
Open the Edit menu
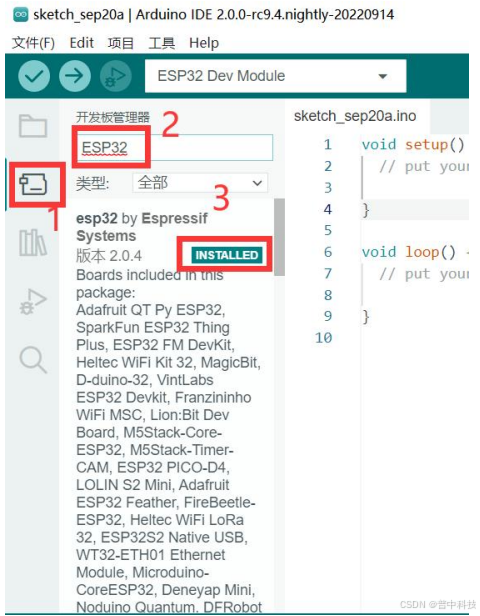pyautogui.click(x=81, y=43)
